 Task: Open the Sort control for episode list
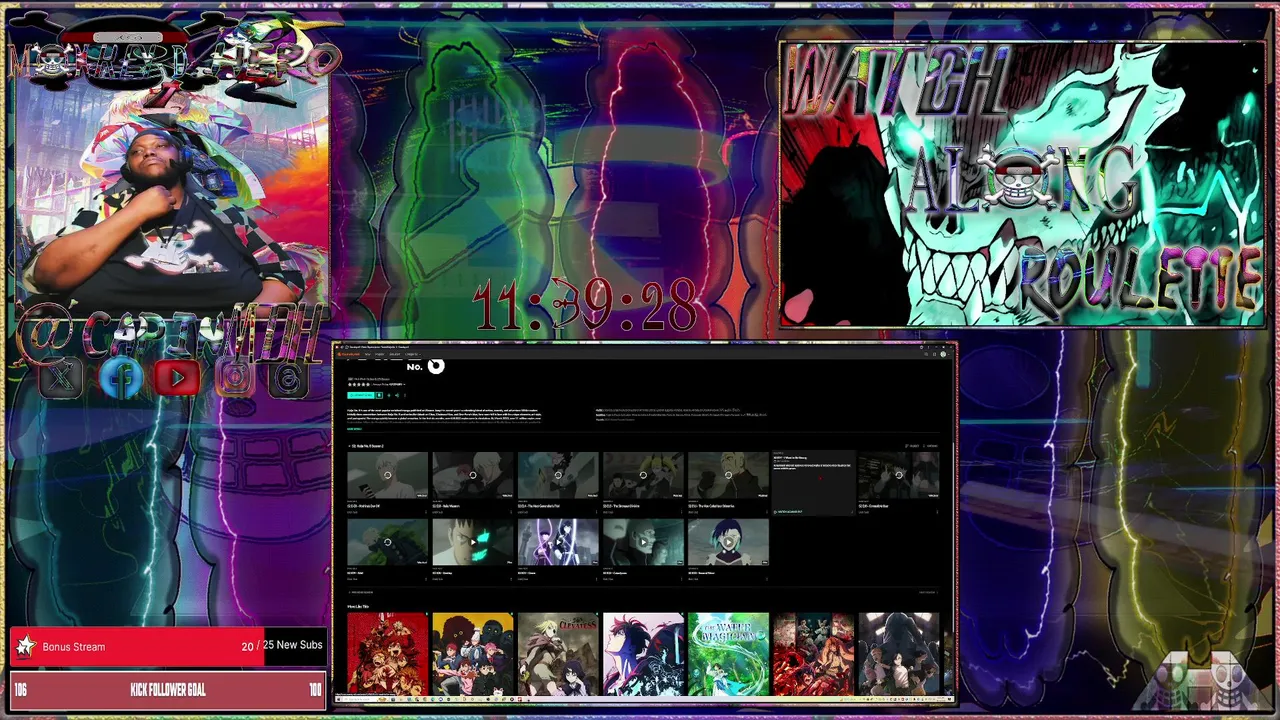(912, 446)
